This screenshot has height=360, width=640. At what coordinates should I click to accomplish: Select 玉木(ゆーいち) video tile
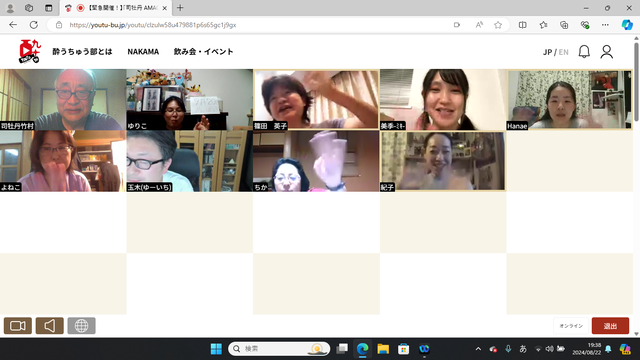pos(189,161)
